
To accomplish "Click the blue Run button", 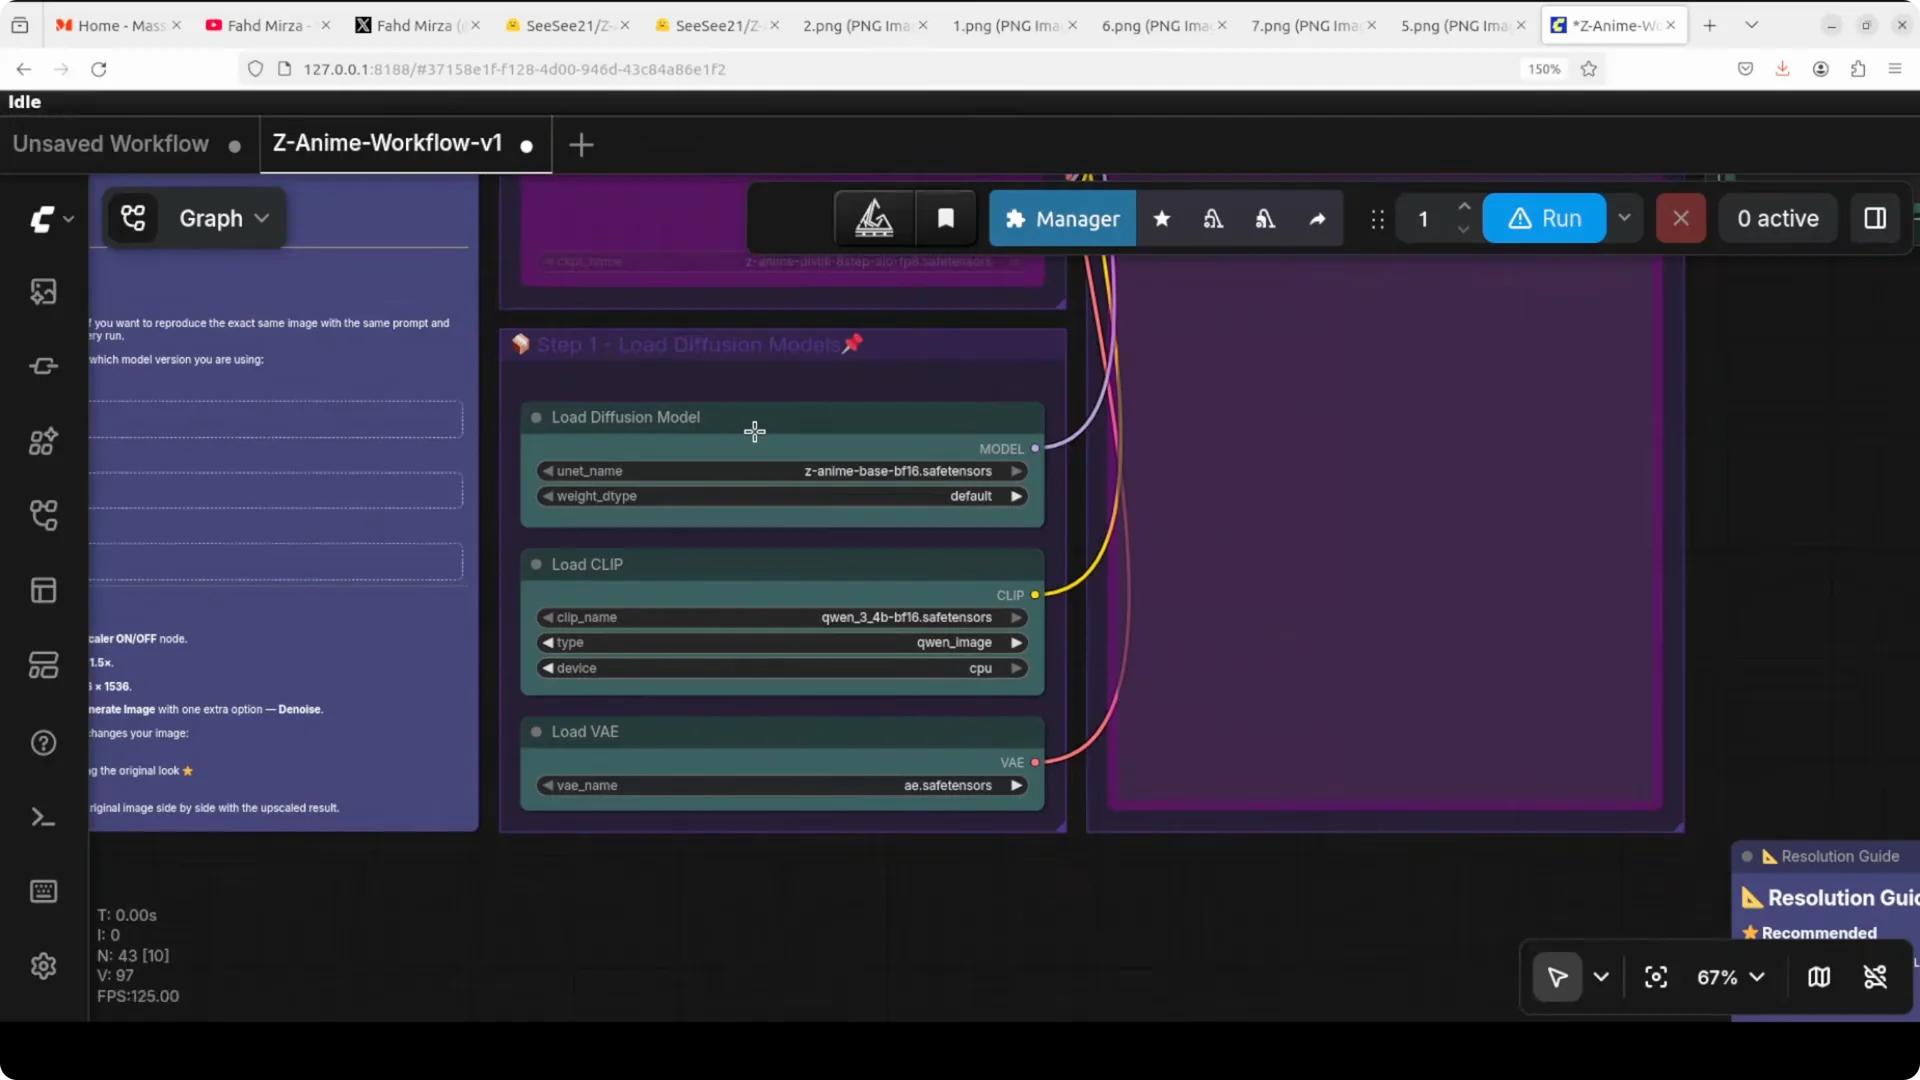I will click(x=1544, y=218).
